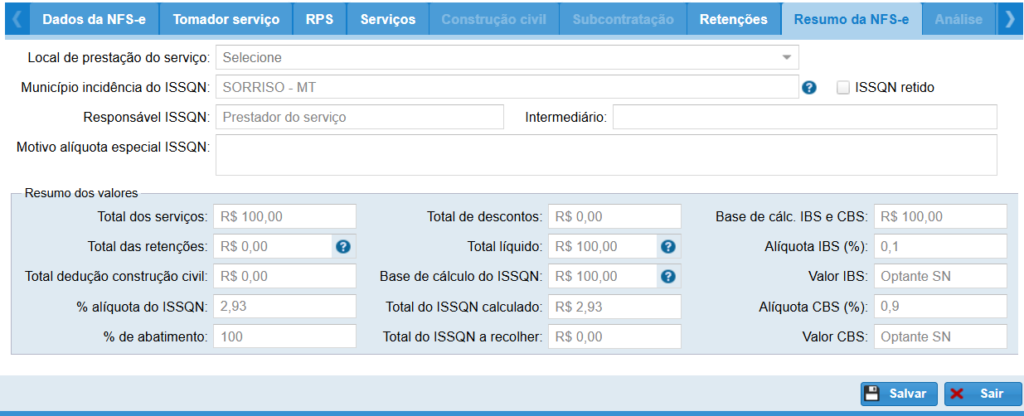Image resolution: width=1024 pixels, height=416 pixels.
Task: Enable the ISSQN retido checkbox
Action: [x=843, y=87]
